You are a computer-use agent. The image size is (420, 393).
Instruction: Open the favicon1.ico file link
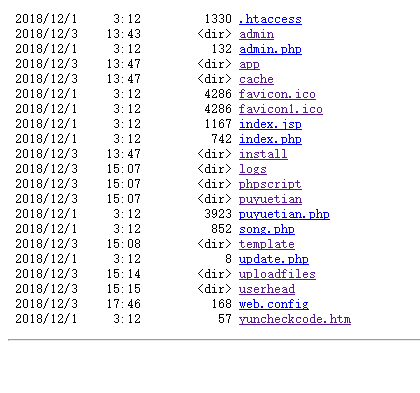click(281, 109)
